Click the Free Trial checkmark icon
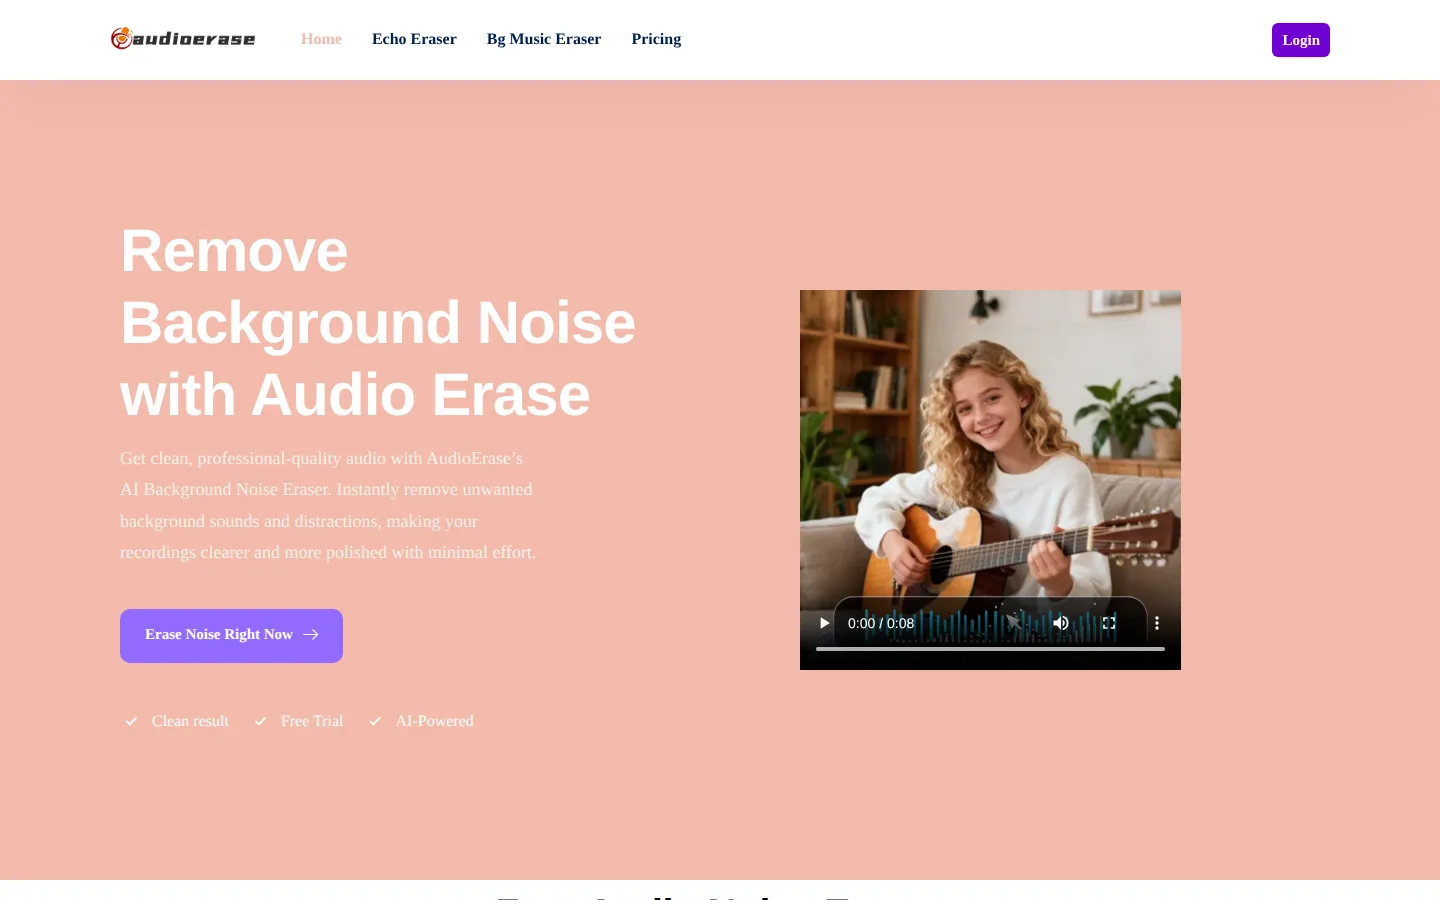 point(260,721)
